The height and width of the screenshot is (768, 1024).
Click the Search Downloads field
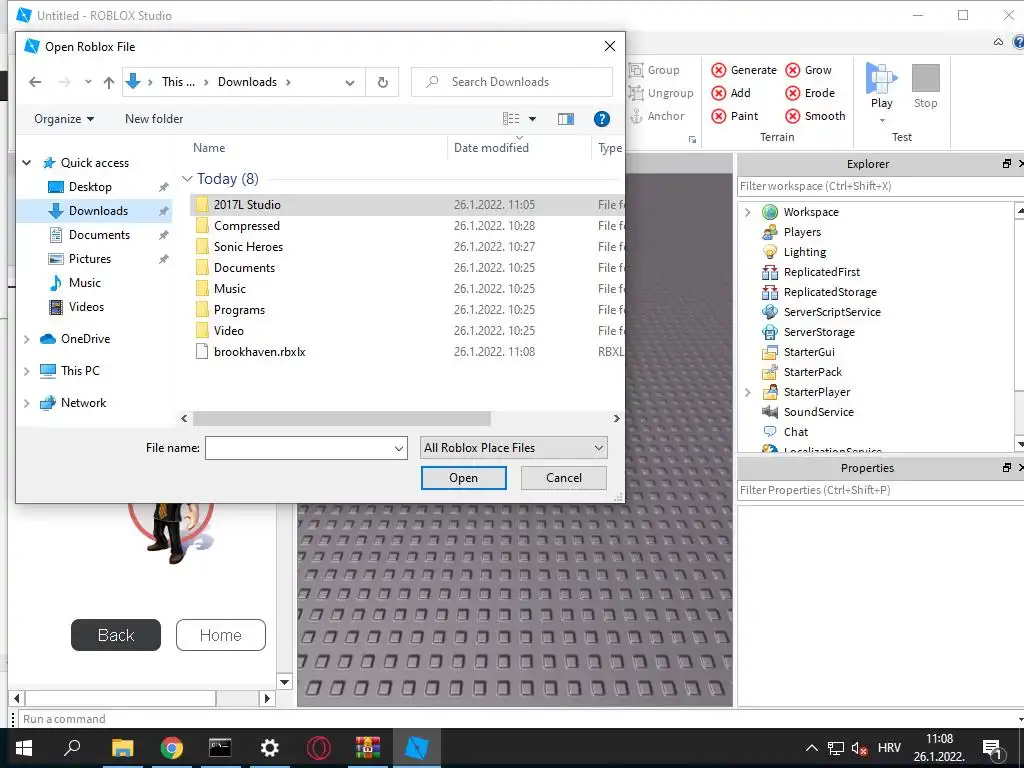click(512, 82)
